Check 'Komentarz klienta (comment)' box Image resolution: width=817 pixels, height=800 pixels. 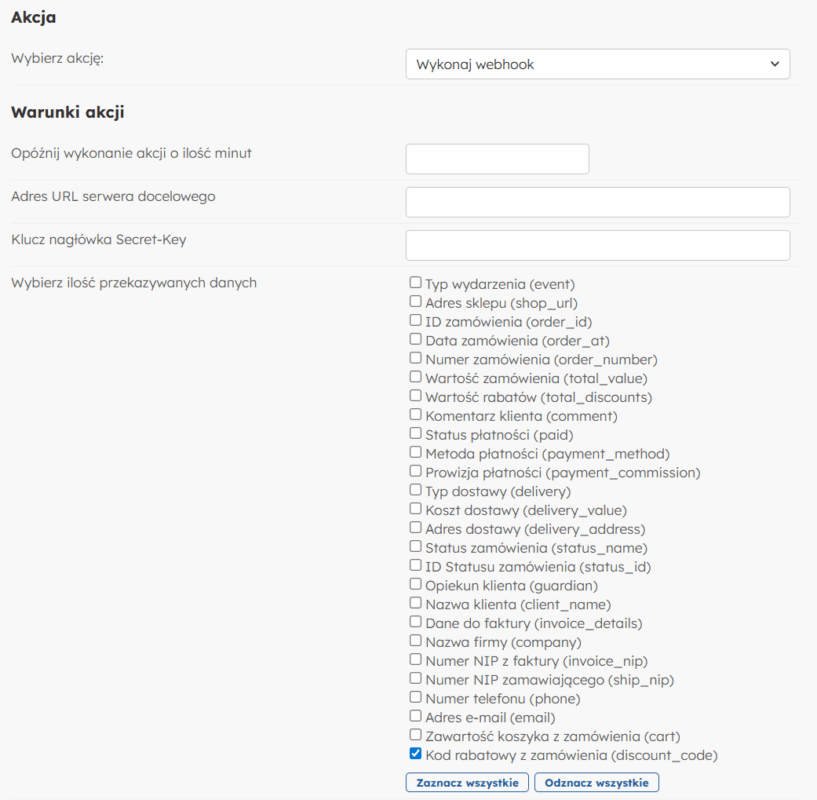[415, 415]
